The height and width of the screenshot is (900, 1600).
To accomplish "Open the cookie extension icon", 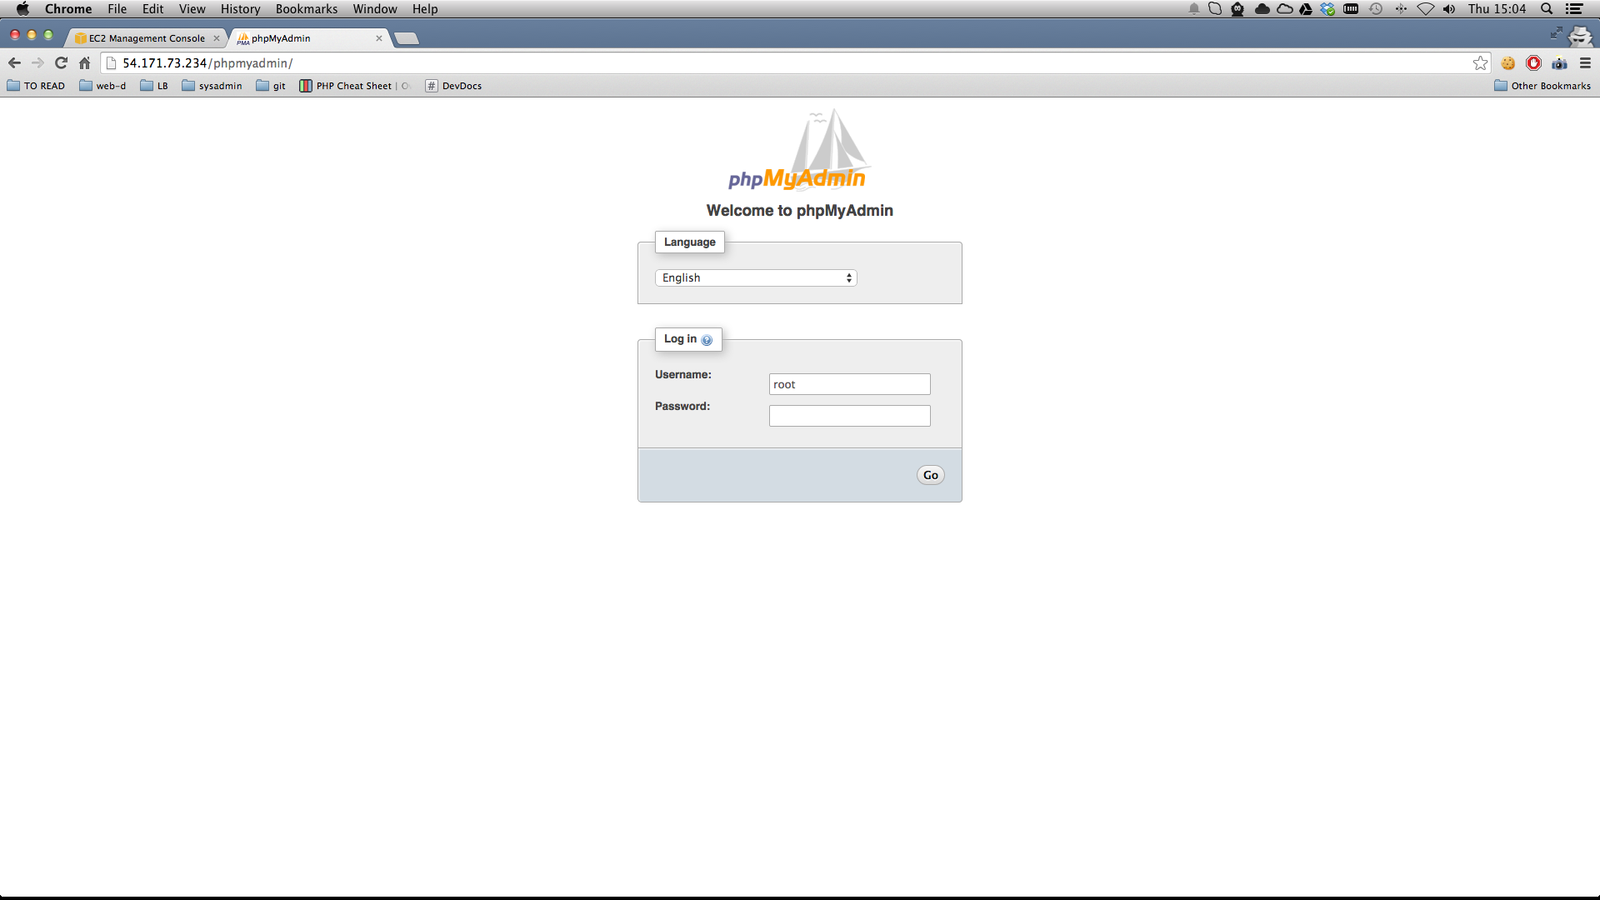I will click(x=1508, y=63).
